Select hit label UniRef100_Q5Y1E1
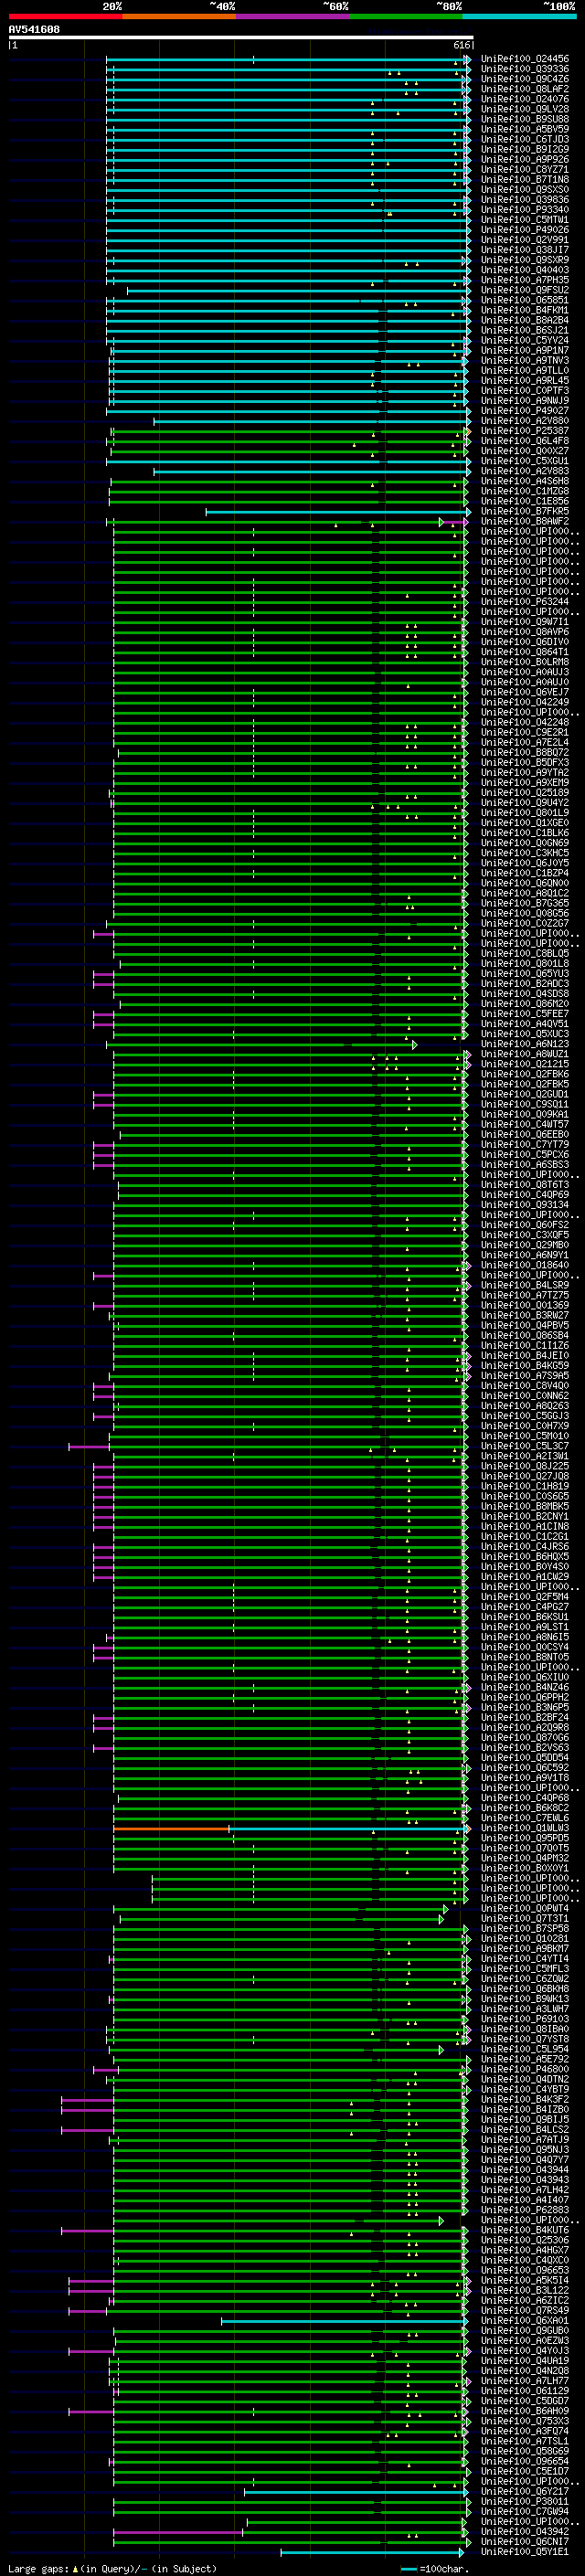This screenshot has height=2576, width=585. (525, 2552)
